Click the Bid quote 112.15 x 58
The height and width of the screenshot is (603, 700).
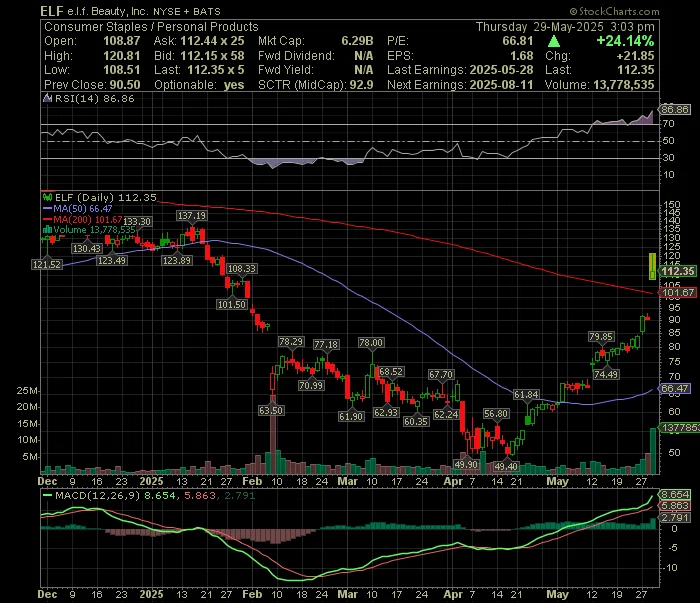pyautogui.click(x=212, y=56)
